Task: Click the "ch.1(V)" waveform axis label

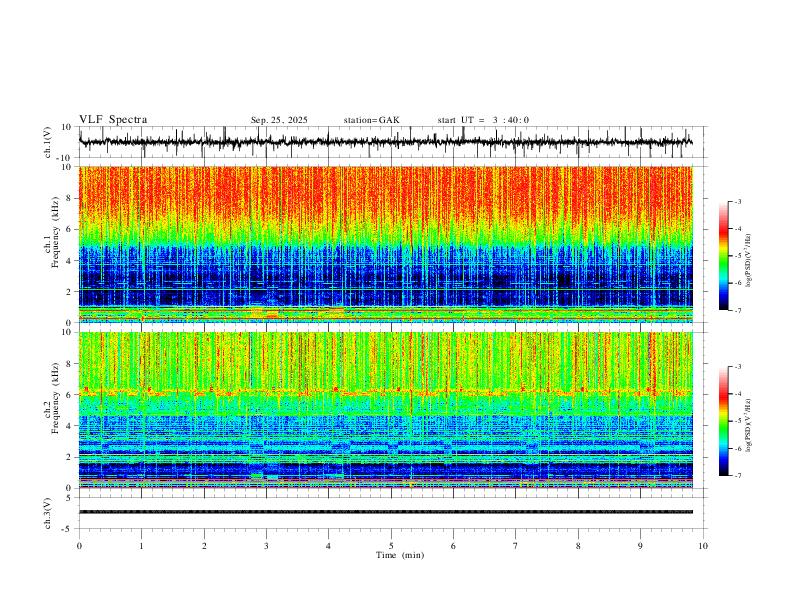Action: 48,142
